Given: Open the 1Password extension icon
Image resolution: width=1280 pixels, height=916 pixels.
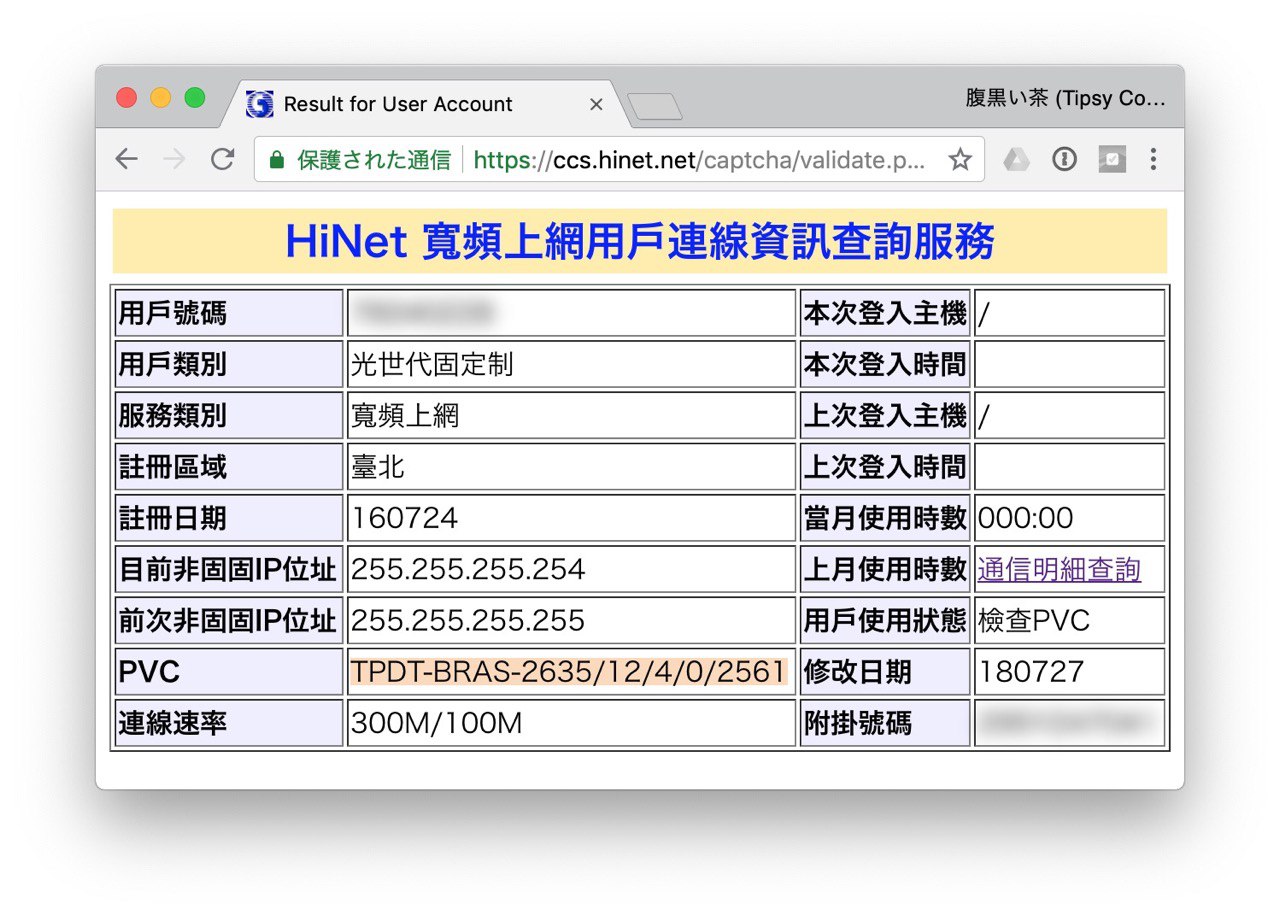Looking at the screenshot, I should coord(1064,159).
